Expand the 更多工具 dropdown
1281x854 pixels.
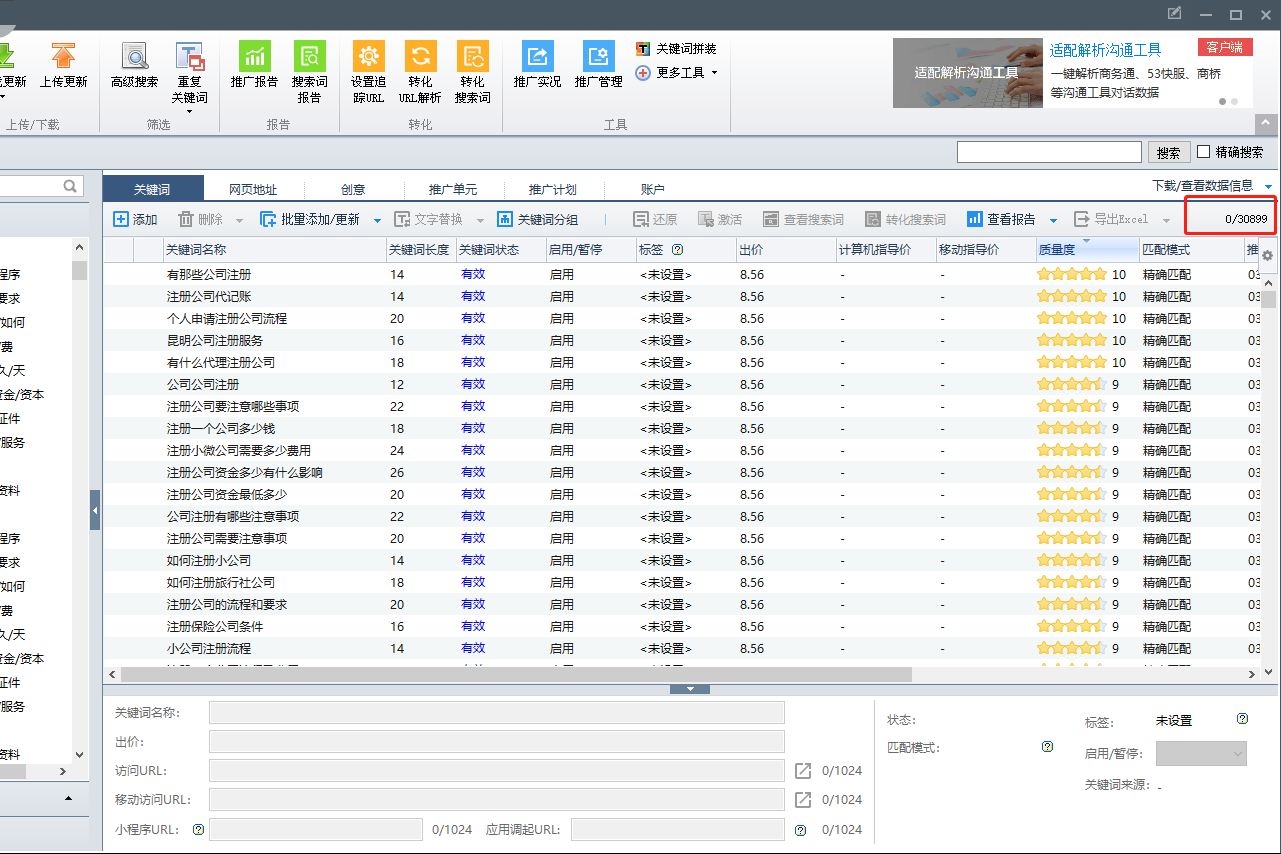pyautogui.click(x=714, y=73)
